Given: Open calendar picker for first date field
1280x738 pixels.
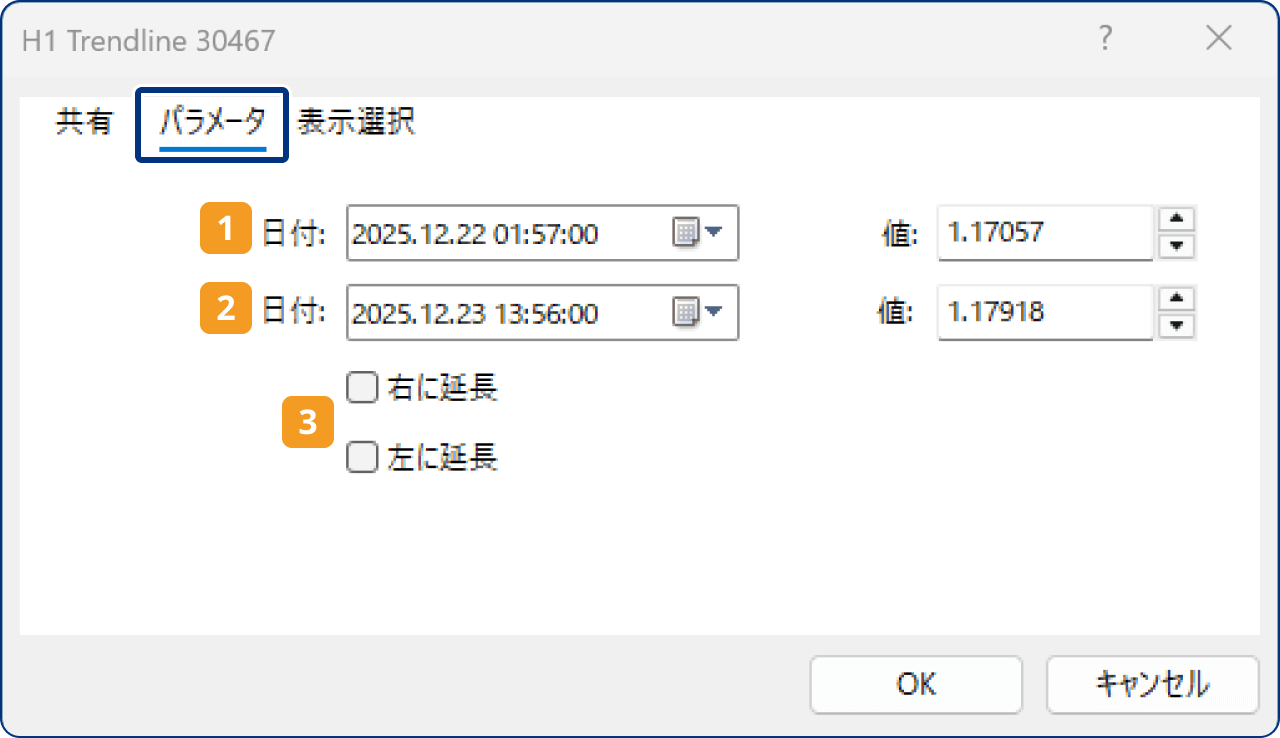Looking at the screenshot, I should pos(697,234).
